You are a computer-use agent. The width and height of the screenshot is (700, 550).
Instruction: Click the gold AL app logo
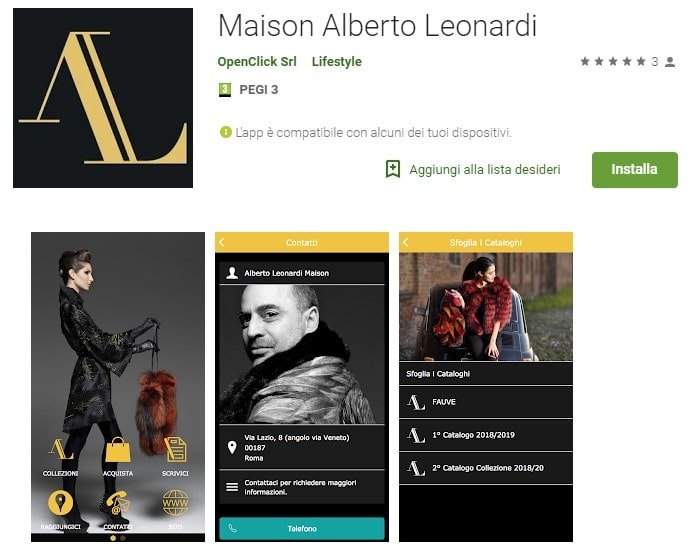pyautogui.click(x=103, y=98)
